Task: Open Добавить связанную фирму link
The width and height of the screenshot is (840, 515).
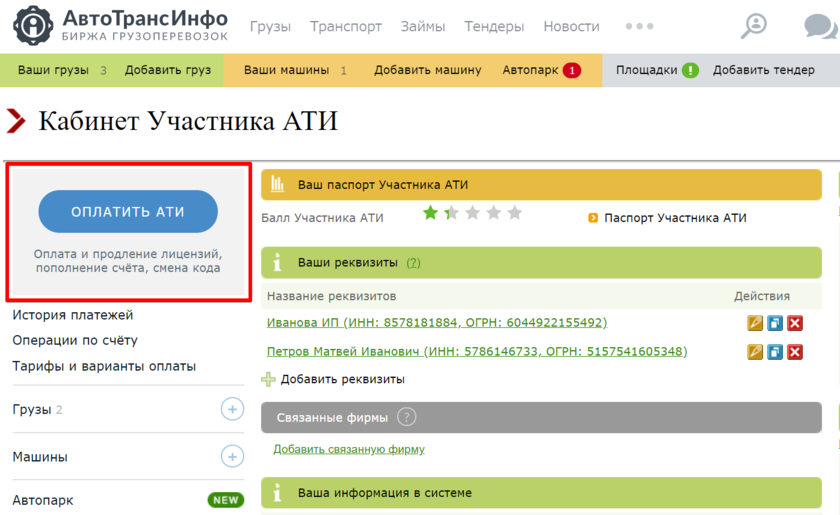Action: (349, 450)
